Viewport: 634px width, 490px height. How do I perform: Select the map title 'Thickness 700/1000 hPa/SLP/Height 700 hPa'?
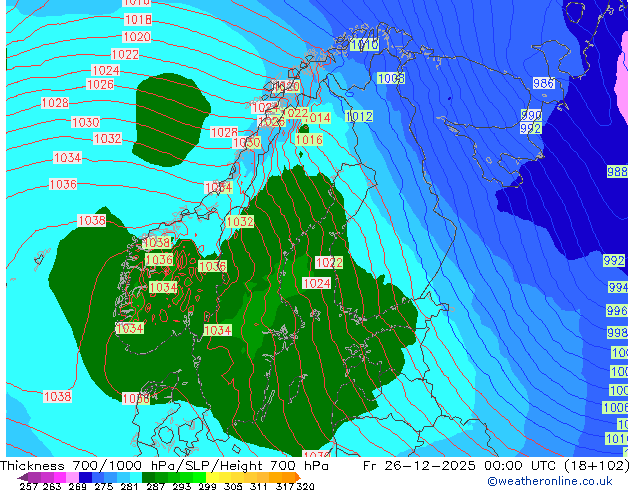coord(164,466)
